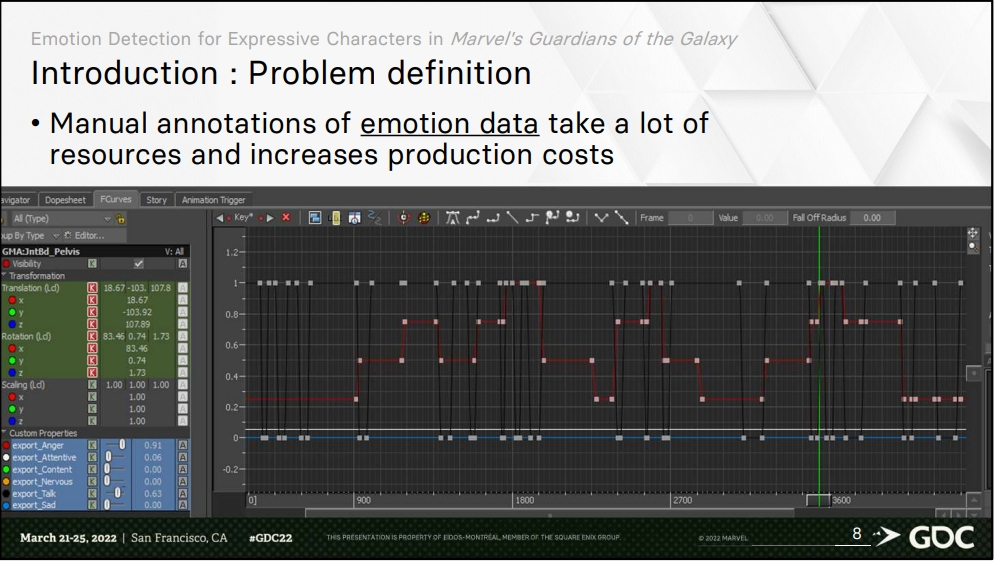Click the first clock-tangent icon in the toolbar

tap(552, 217)
